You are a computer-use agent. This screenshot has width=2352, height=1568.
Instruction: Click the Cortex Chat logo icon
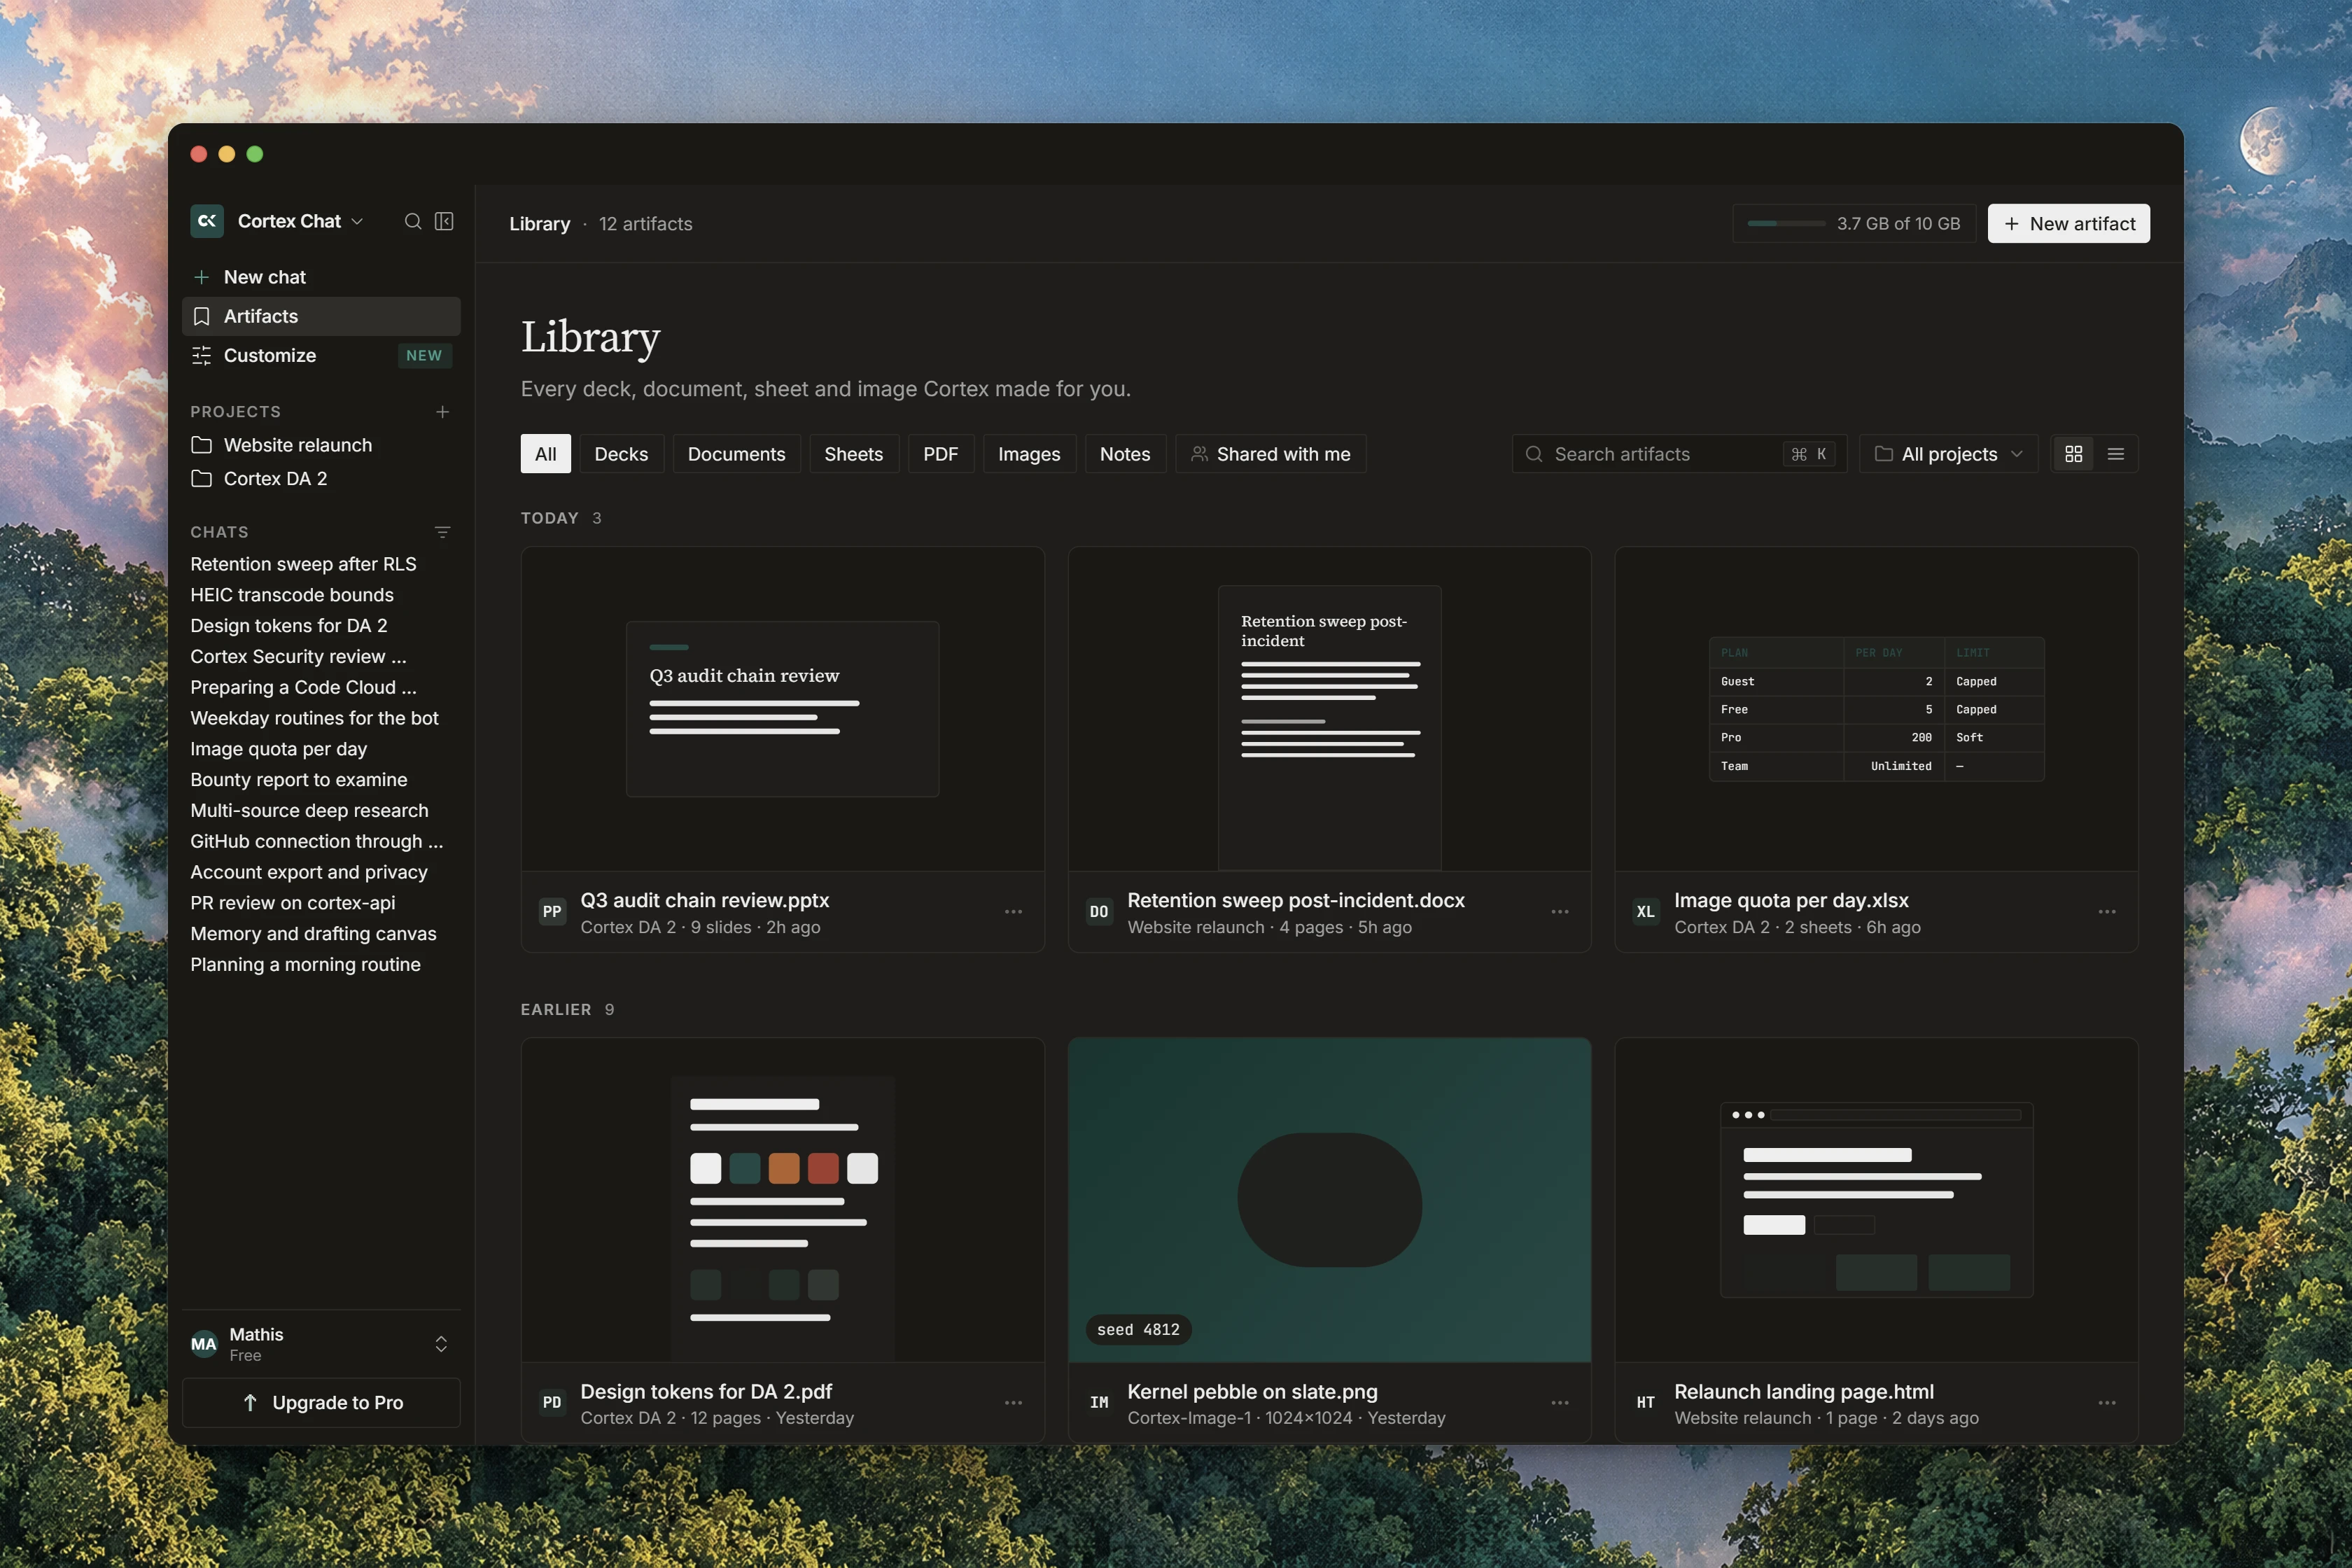pyautogui.click(x=207, y=221)
